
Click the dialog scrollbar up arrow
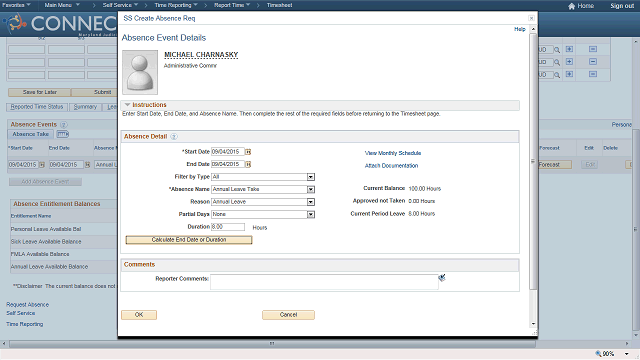point(533,29)
